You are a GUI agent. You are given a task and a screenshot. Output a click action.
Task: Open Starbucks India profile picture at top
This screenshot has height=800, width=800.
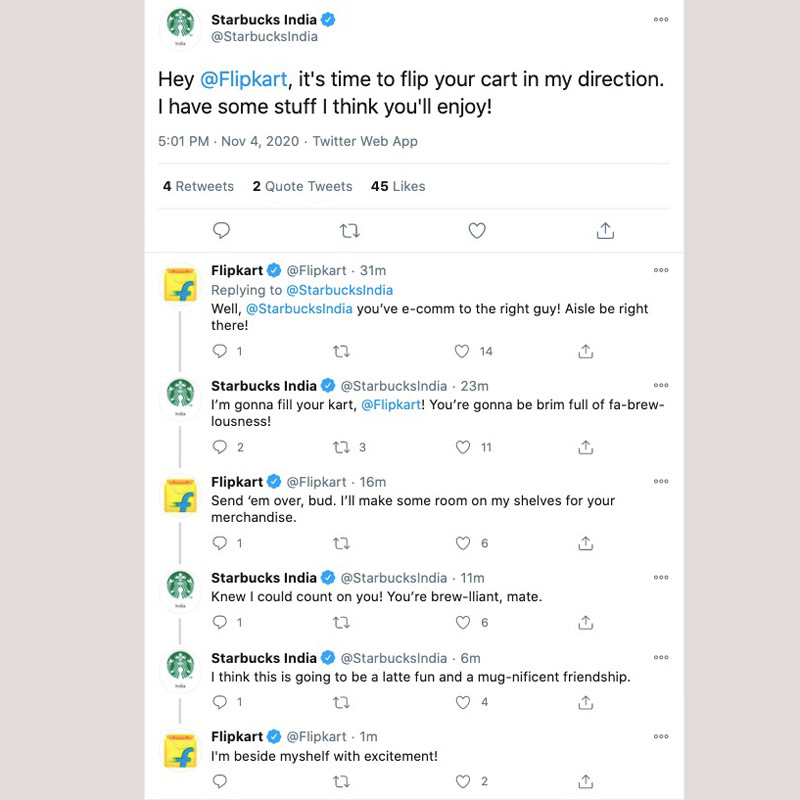coord(181,27)
